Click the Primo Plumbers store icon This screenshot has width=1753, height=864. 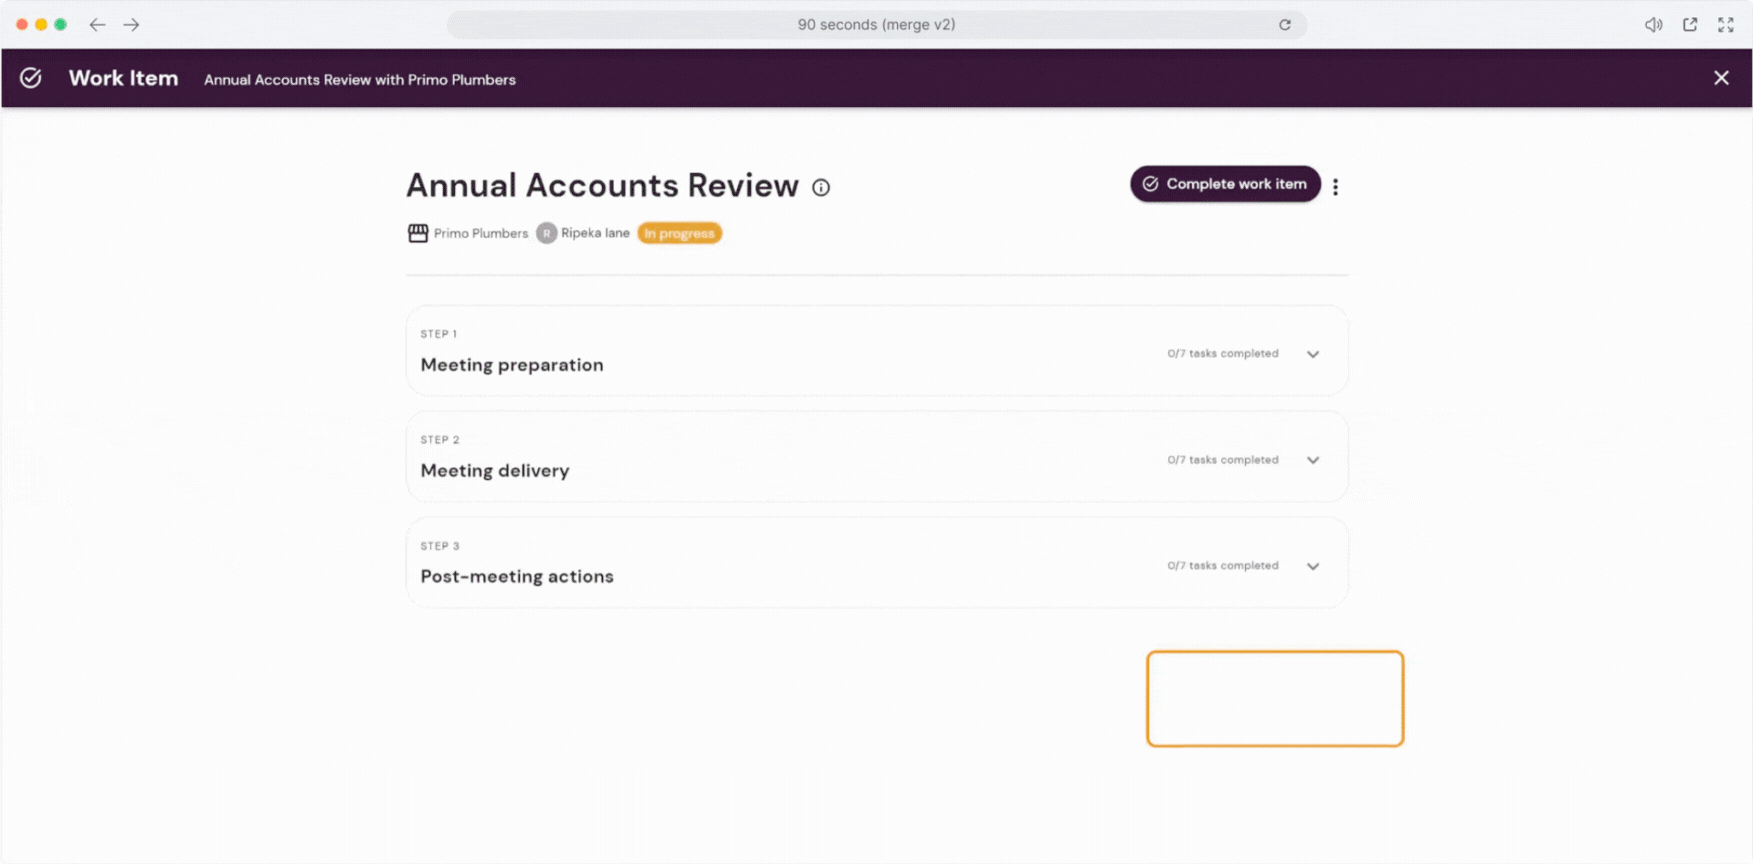coord(418,233)
